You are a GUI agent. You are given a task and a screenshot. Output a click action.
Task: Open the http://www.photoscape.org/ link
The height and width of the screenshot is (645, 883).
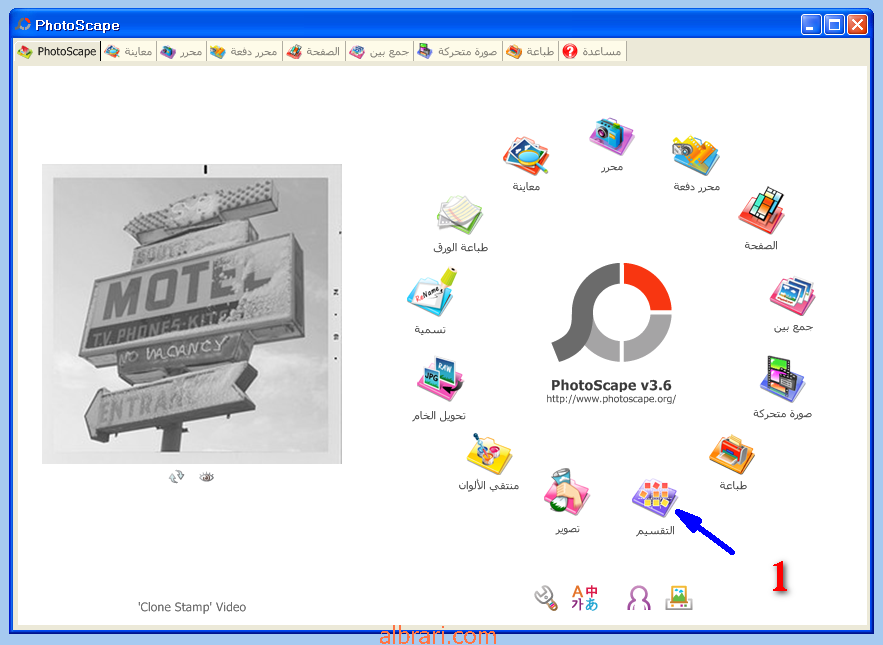pos(611,399)
